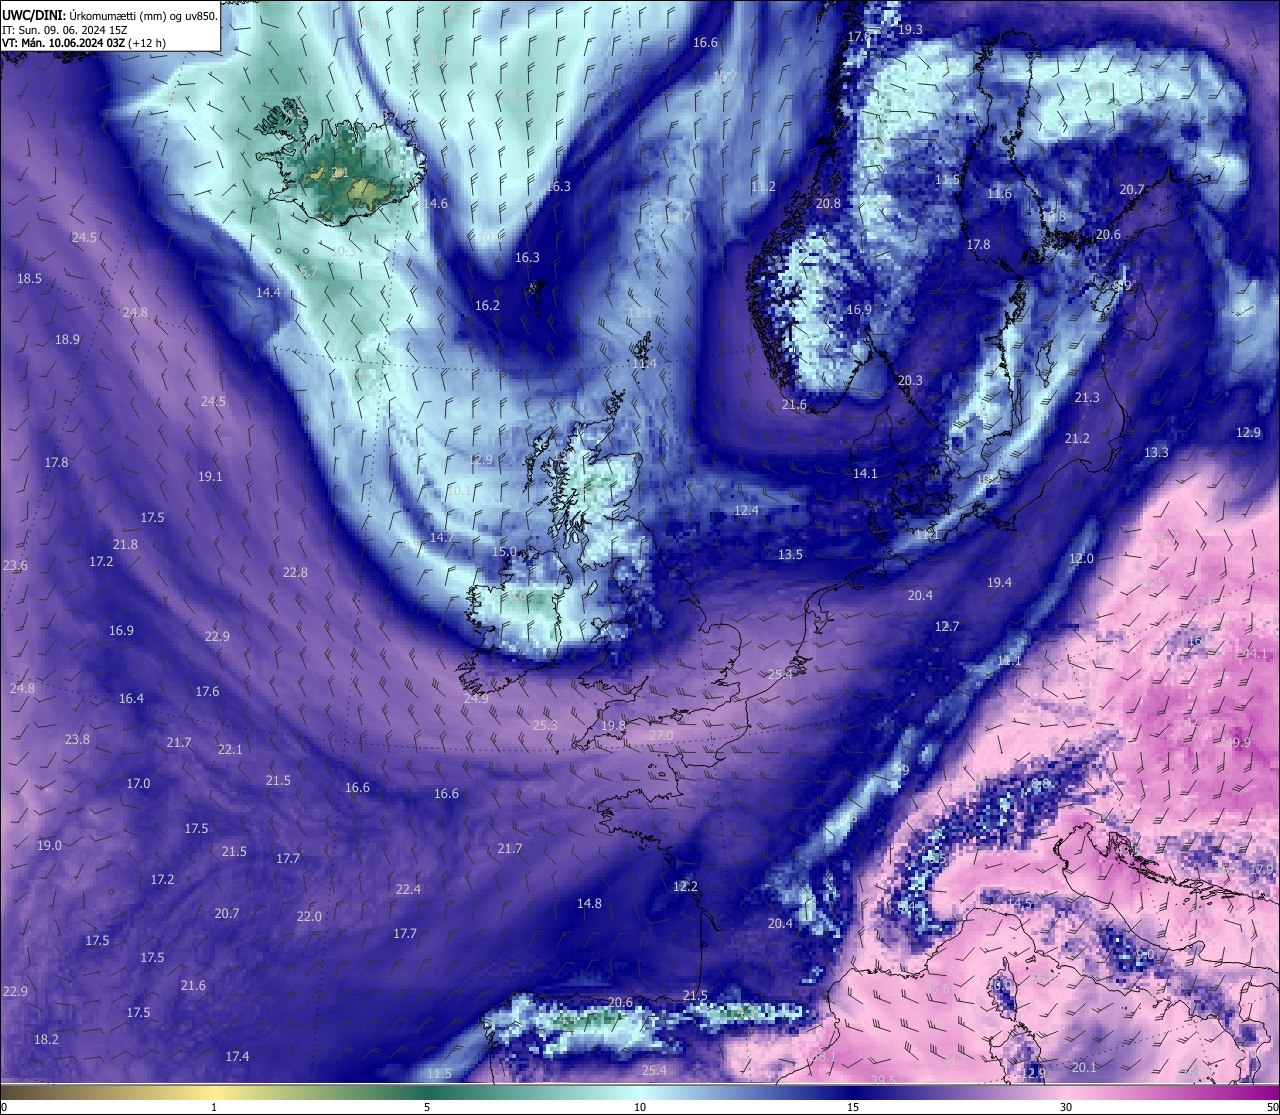Click the '21.2' value label
This screenshot has height=1115, width=1280.
1077,438
